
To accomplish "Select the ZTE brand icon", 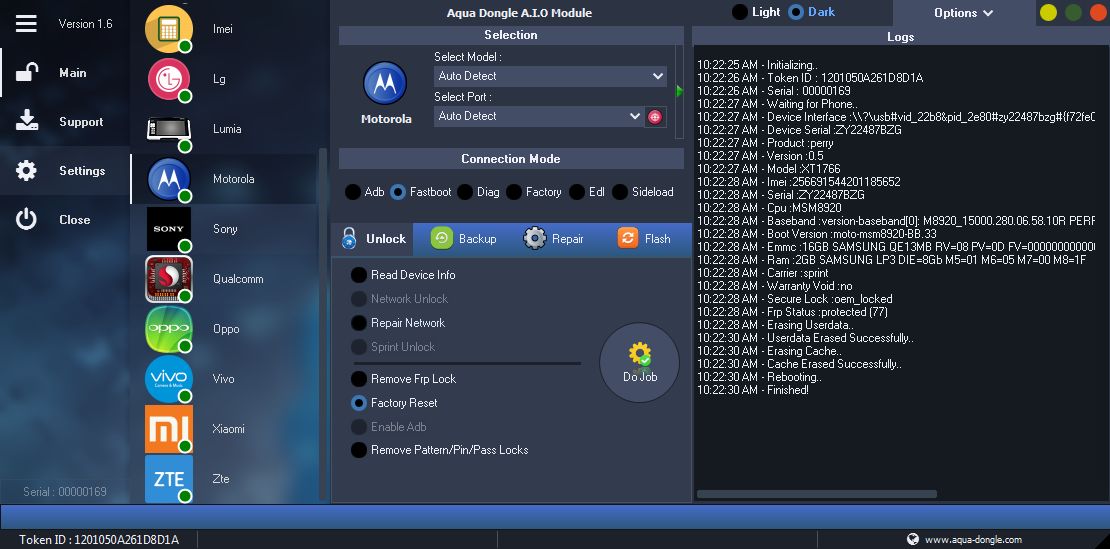I will [x=168, y=479].
